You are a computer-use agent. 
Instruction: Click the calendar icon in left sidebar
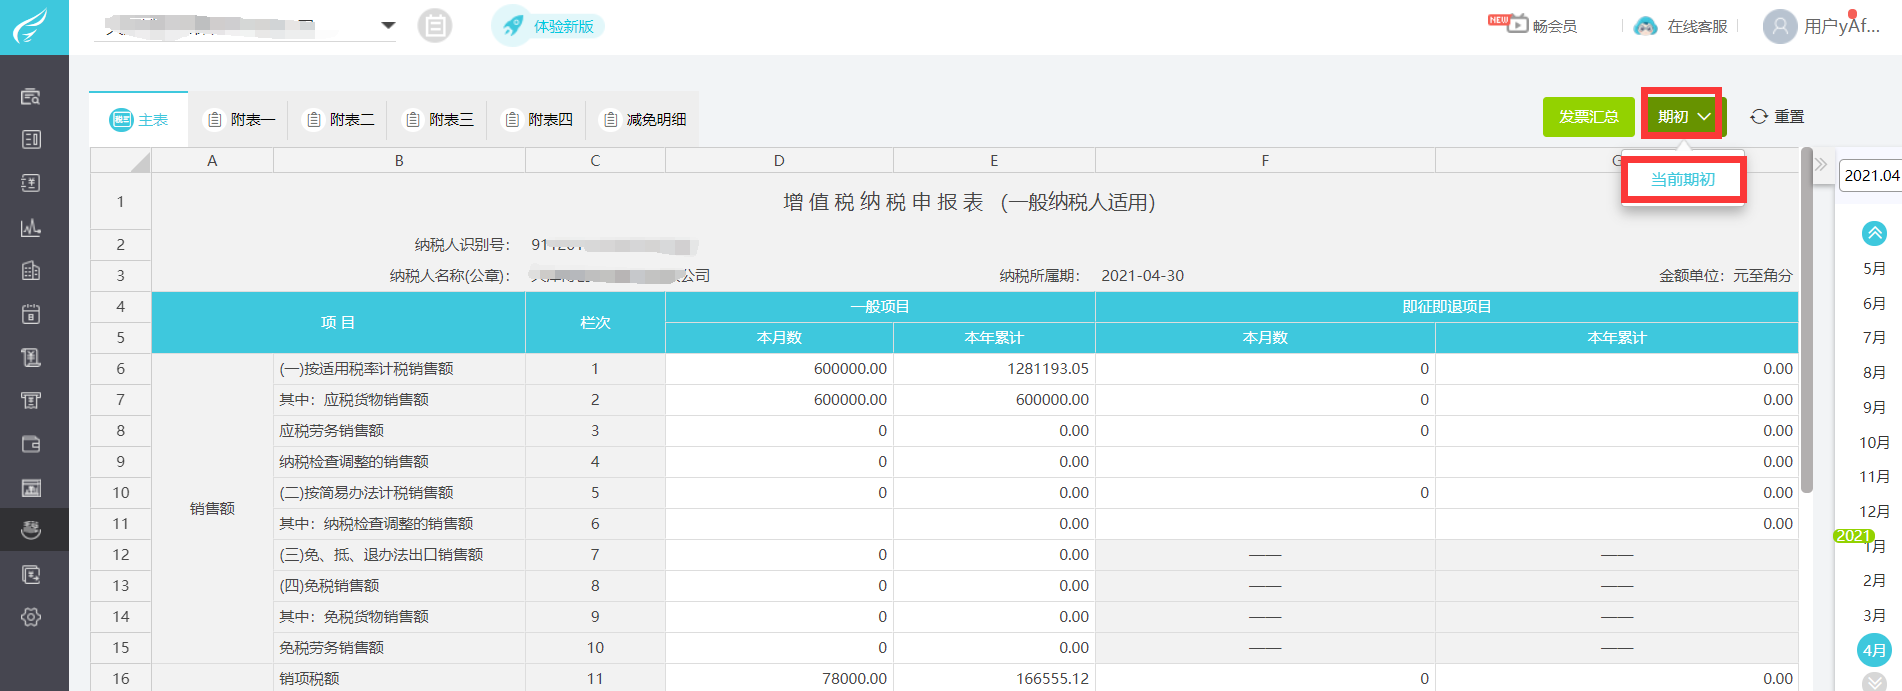pos(31,314)
